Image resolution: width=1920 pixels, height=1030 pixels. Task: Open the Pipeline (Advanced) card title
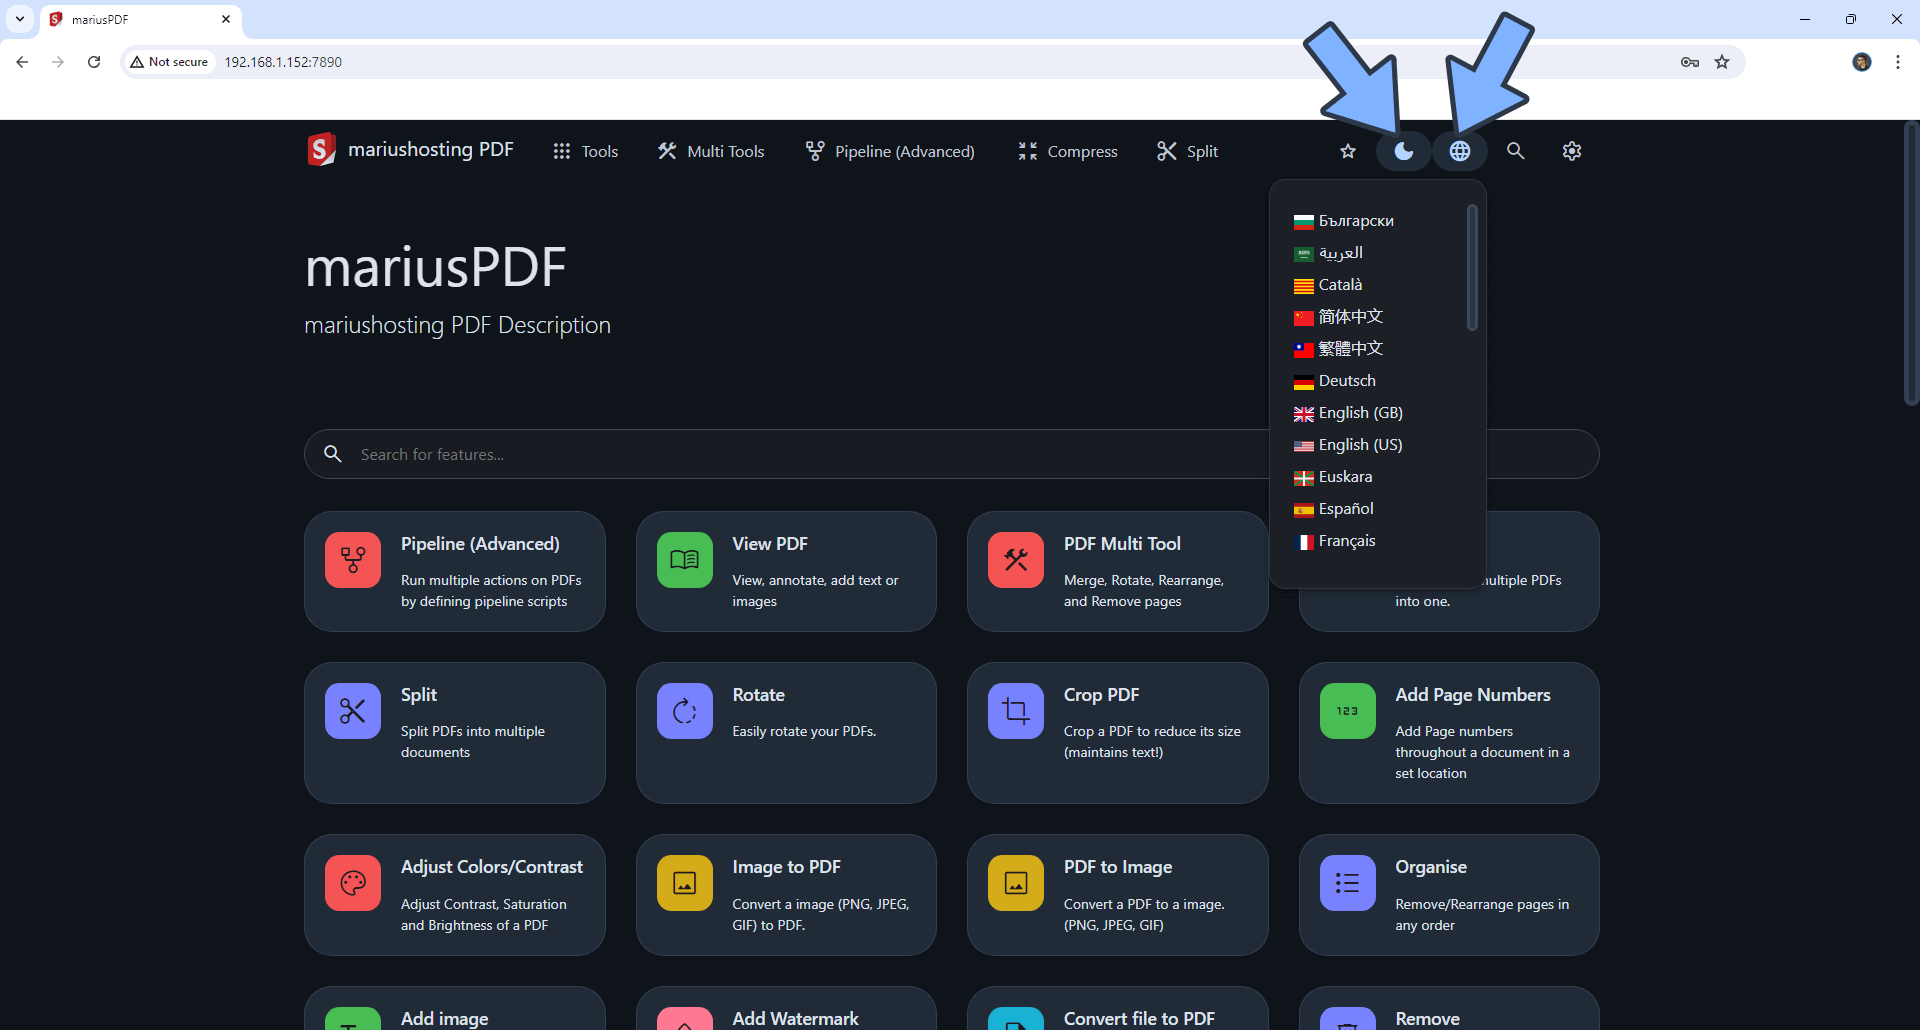point(480,544)
